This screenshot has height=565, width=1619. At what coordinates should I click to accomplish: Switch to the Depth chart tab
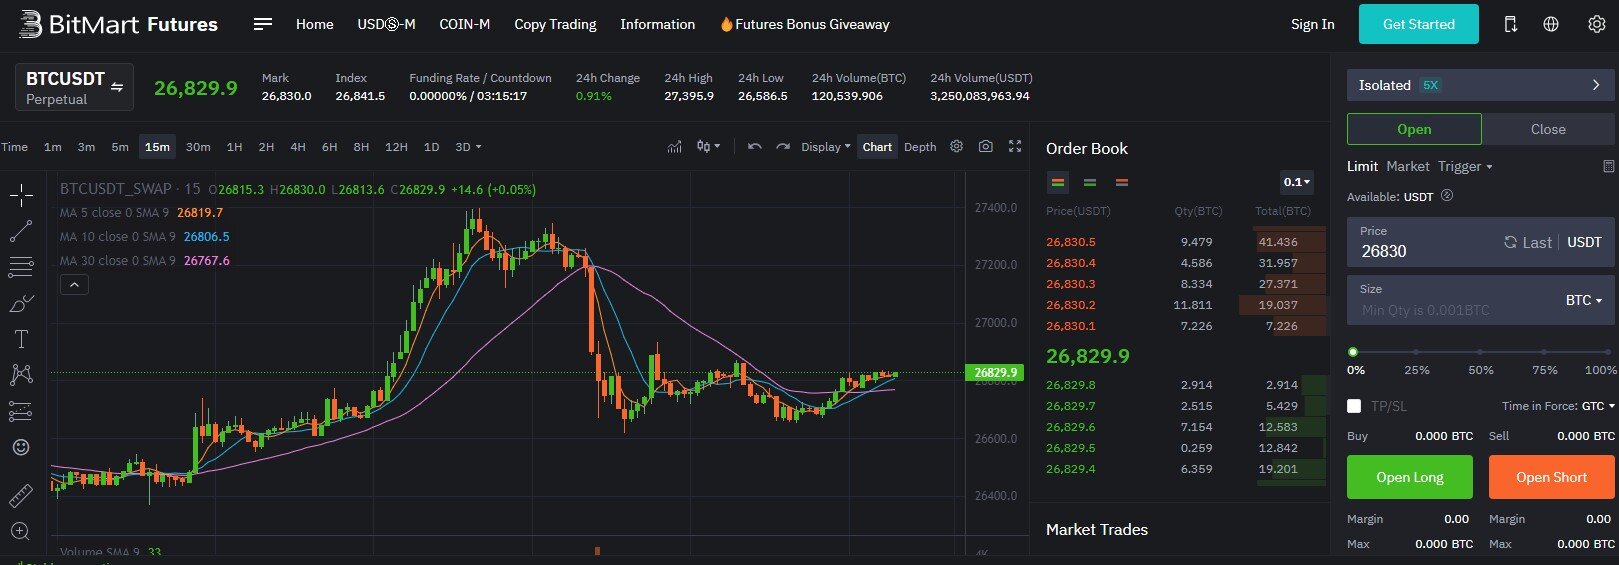point(920,147)
